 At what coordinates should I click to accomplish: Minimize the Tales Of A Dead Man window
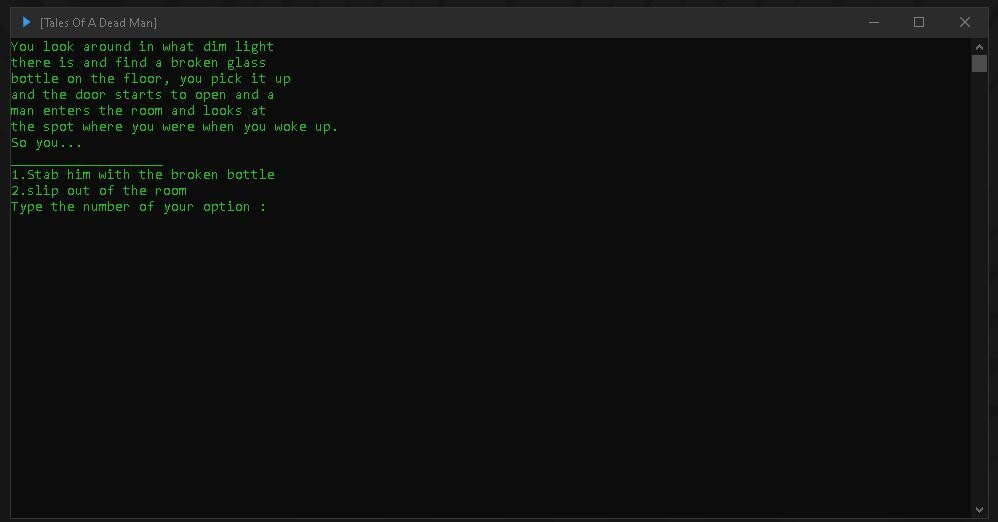(x=874, y=22)
